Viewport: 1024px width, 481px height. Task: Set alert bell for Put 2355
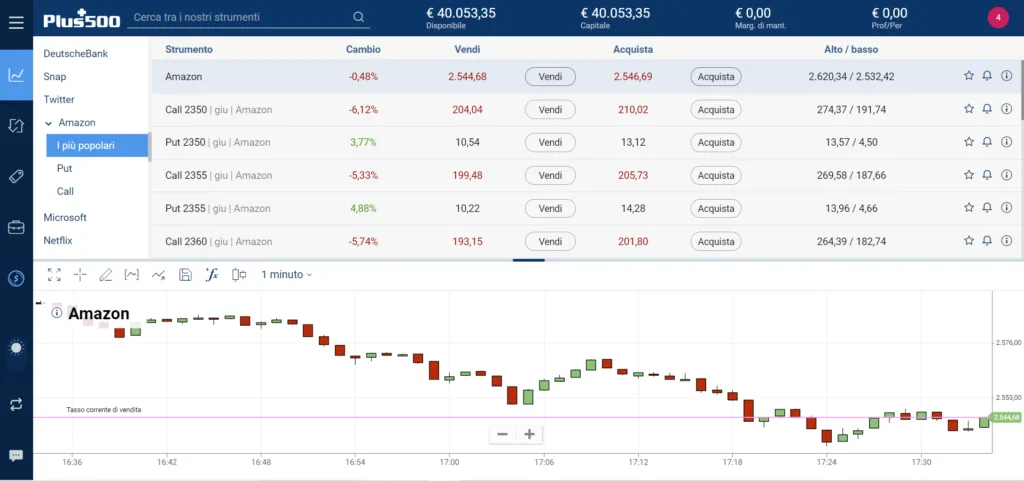987,208
